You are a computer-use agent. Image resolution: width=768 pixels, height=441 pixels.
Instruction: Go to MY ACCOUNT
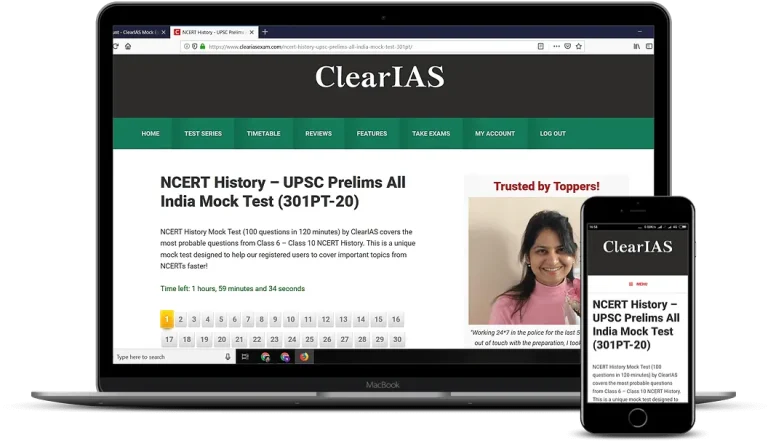click(495, 133)
